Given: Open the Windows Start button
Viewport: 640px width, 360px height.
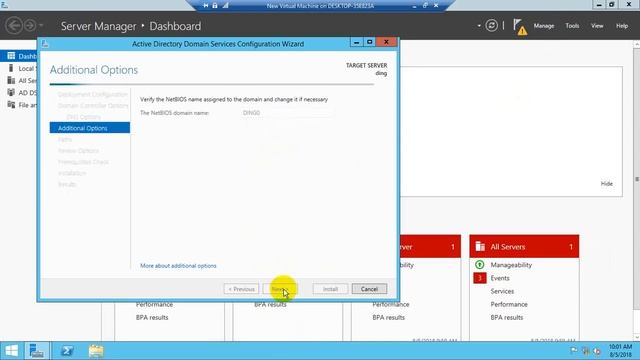Looking at the screenshot, I should pyautogui.click(x=11, y=351).
